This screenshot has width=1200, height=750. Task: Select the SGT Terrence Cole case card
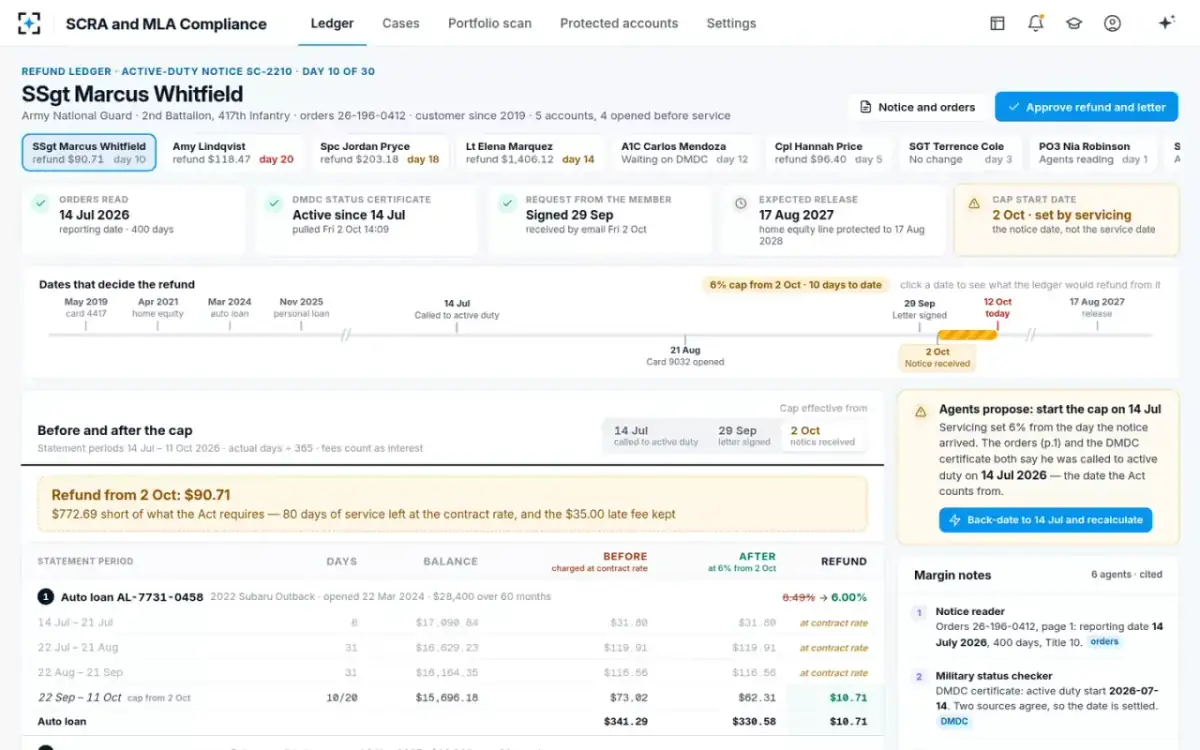pos(961,153)
